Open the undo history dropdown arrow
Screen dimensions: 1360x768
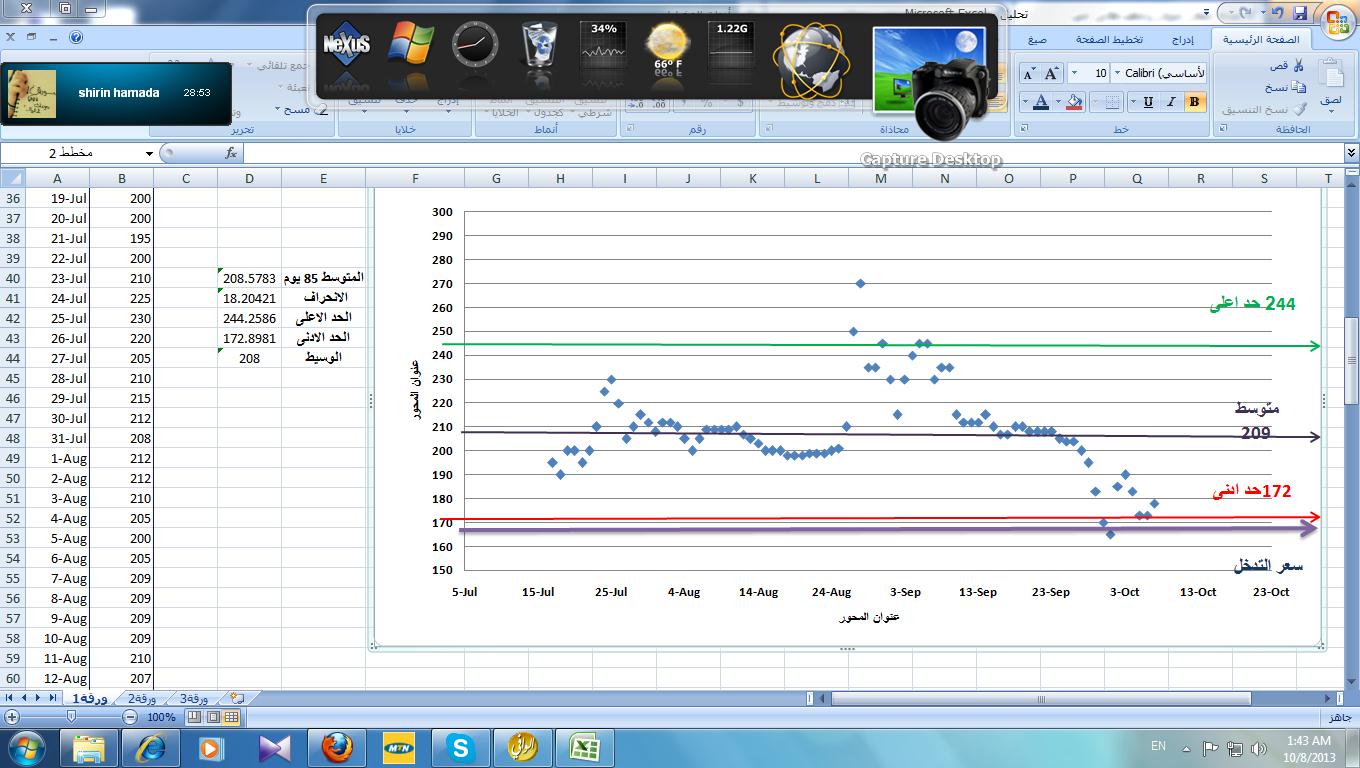(1263, 13)
